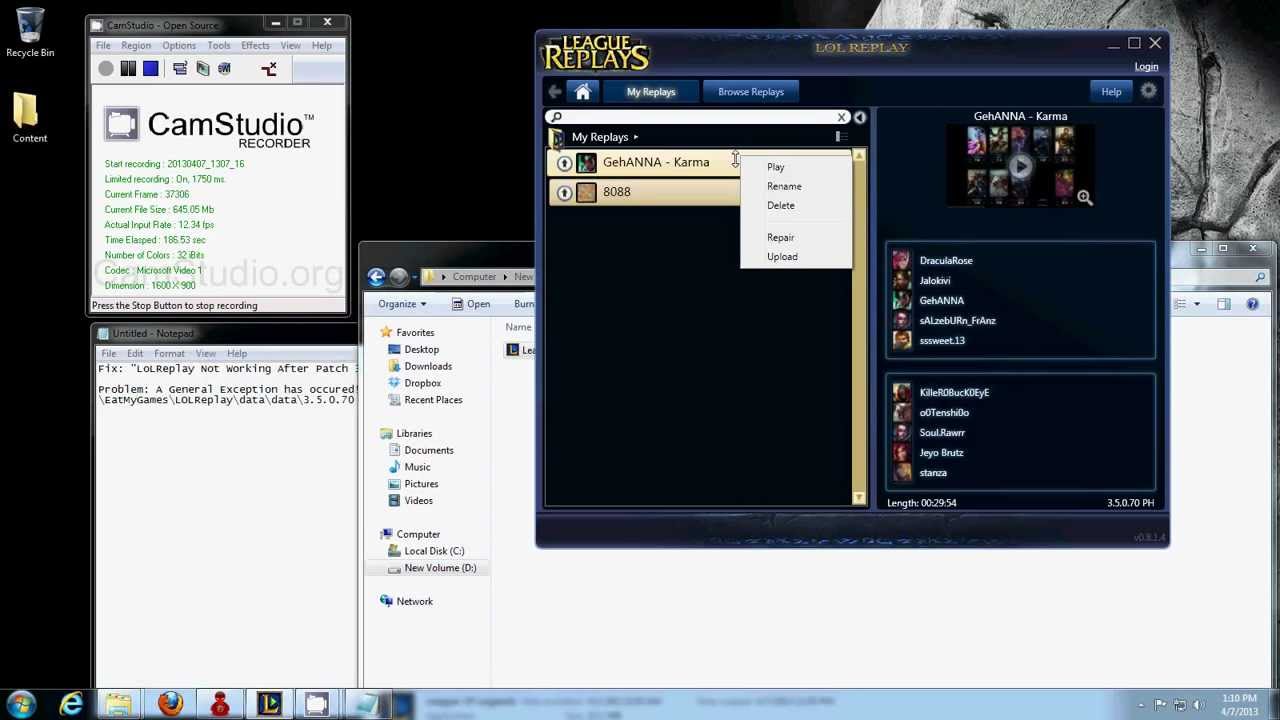Choose Upload from the context menu
The height and width of the screenshot is (720, 1280).
click(782, 256)
